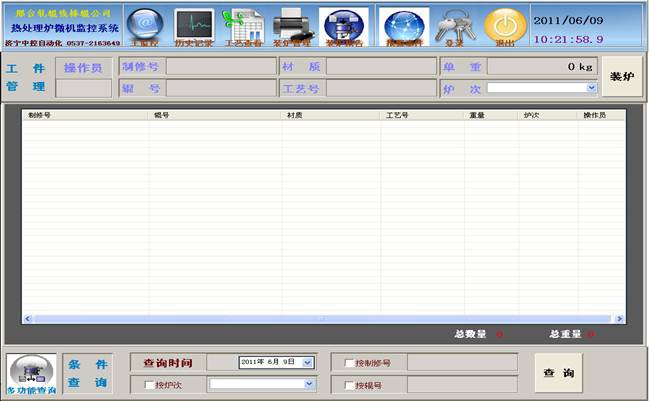Expand the 炉次 dropdown at top right

pos(592,88)
